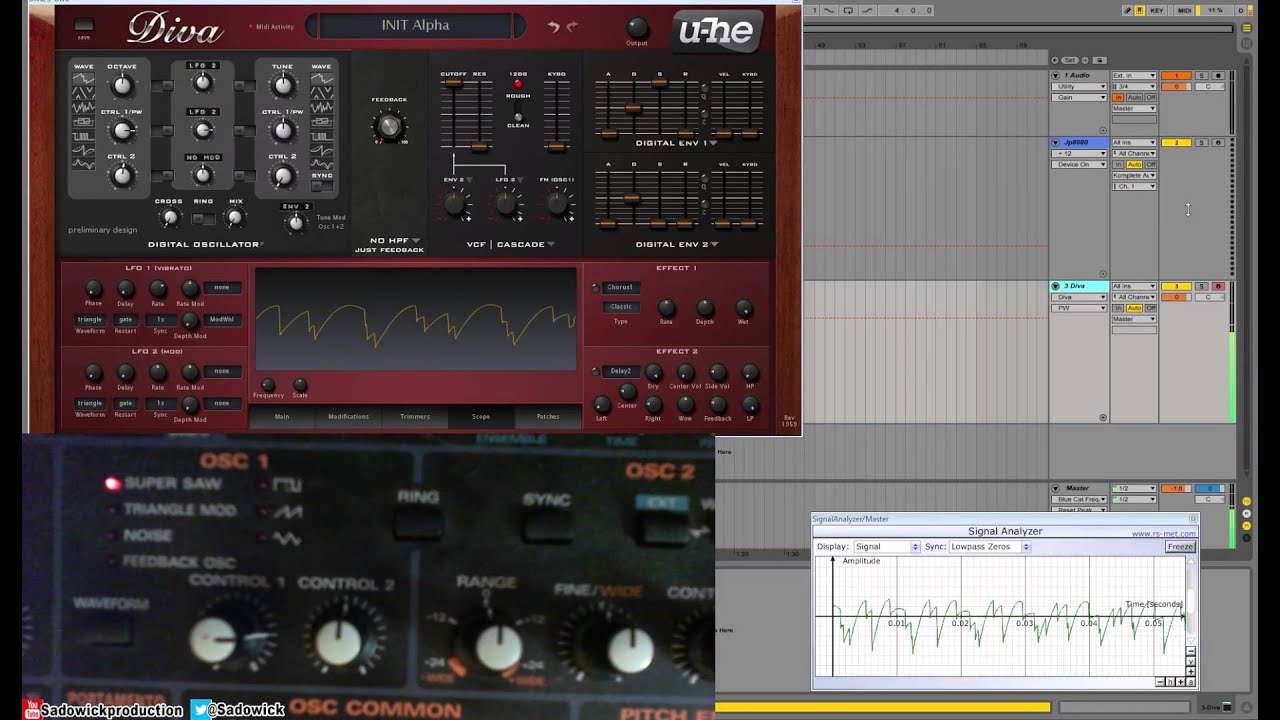
Task: Open the filter LFO 2 modulation source dropdown
Action: pos(509,180)
